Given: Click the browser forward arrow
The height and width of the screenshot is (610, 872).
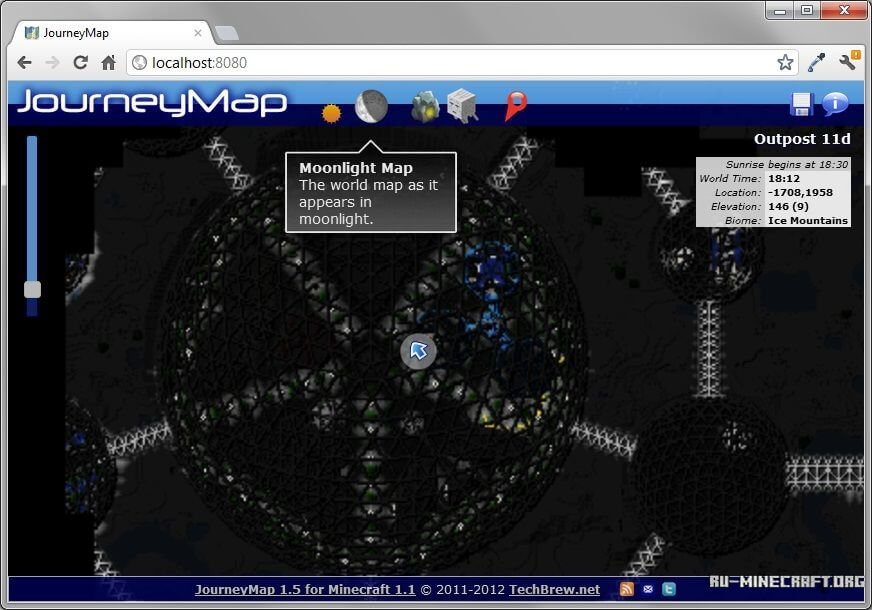Looking at the screenshot, I should (x=52, y=62).
